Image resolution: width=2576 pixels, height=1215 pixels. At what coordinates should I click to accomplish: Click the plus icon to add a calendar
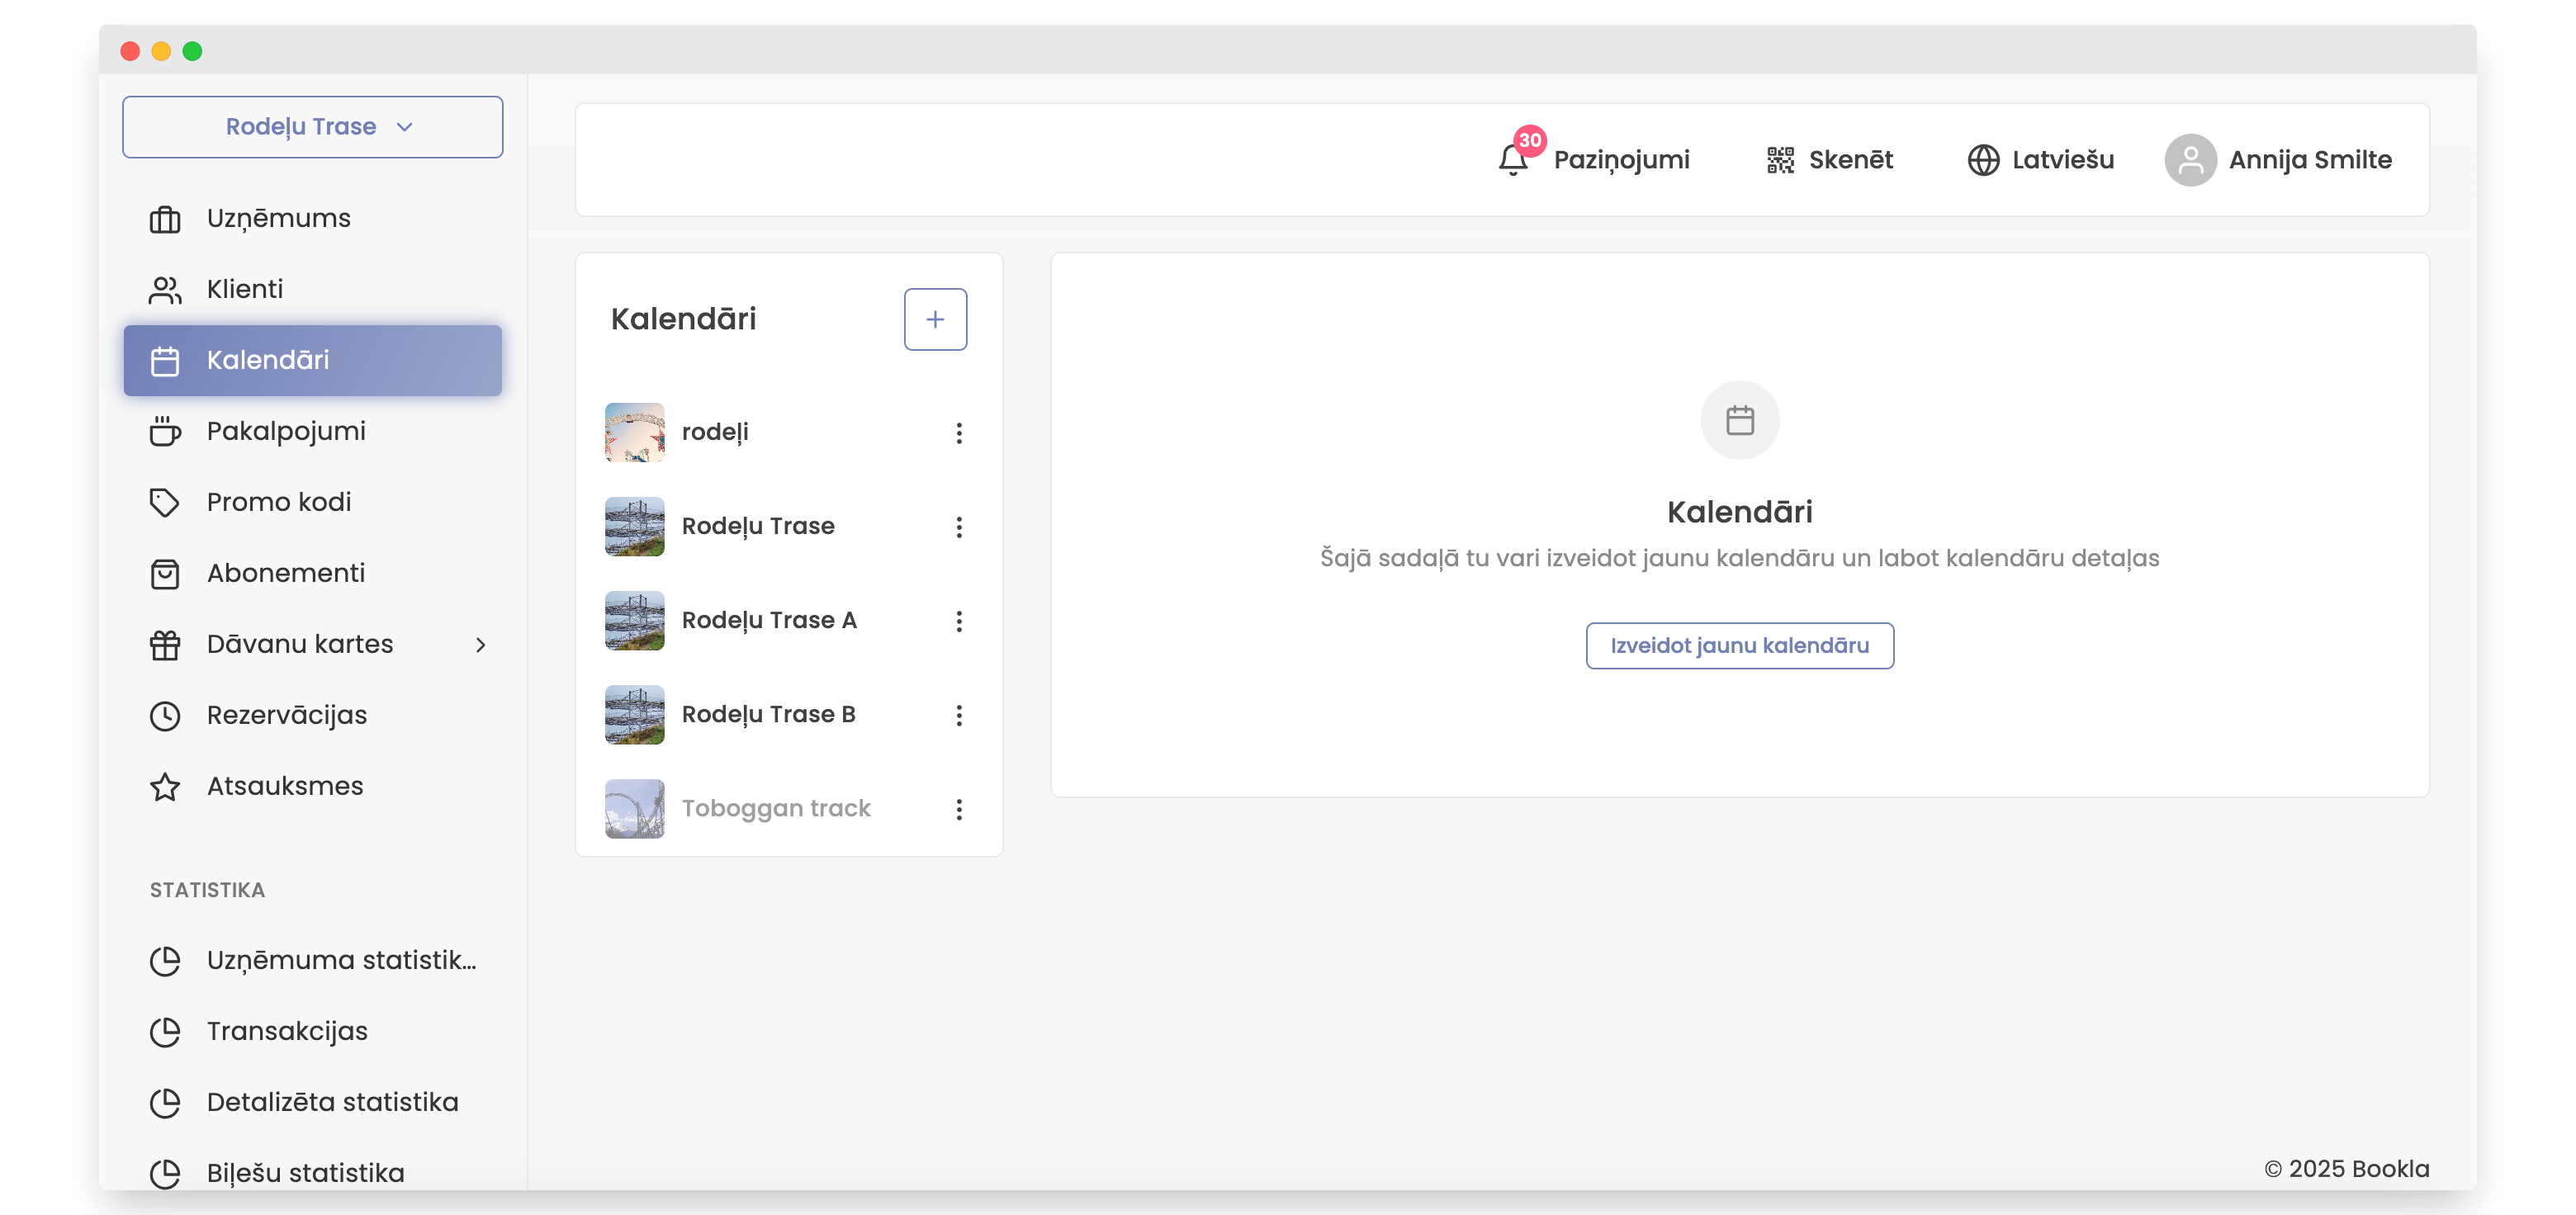934,319
